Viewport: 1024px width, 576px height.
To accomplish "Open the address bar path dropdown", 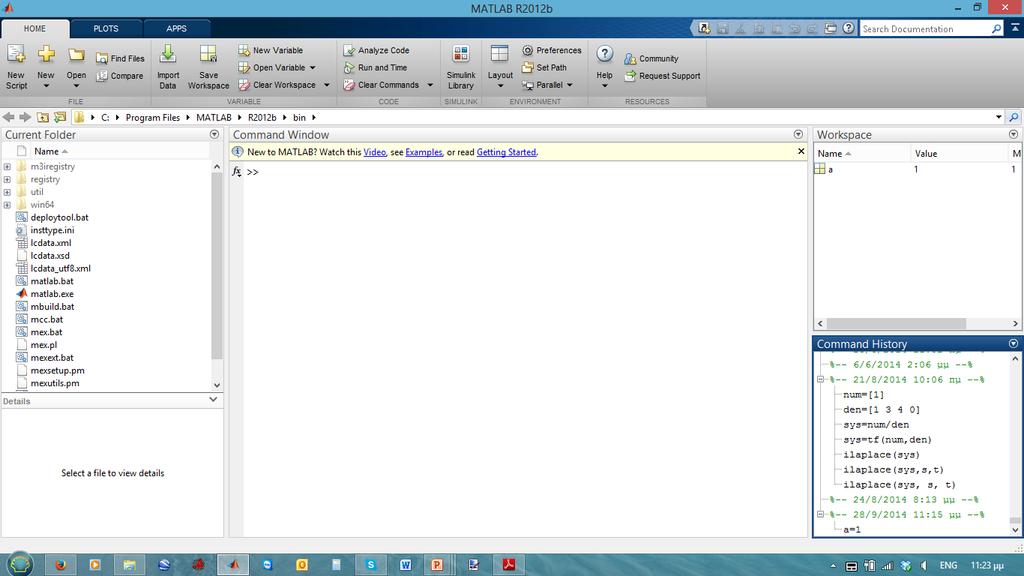I will [999, 118].
